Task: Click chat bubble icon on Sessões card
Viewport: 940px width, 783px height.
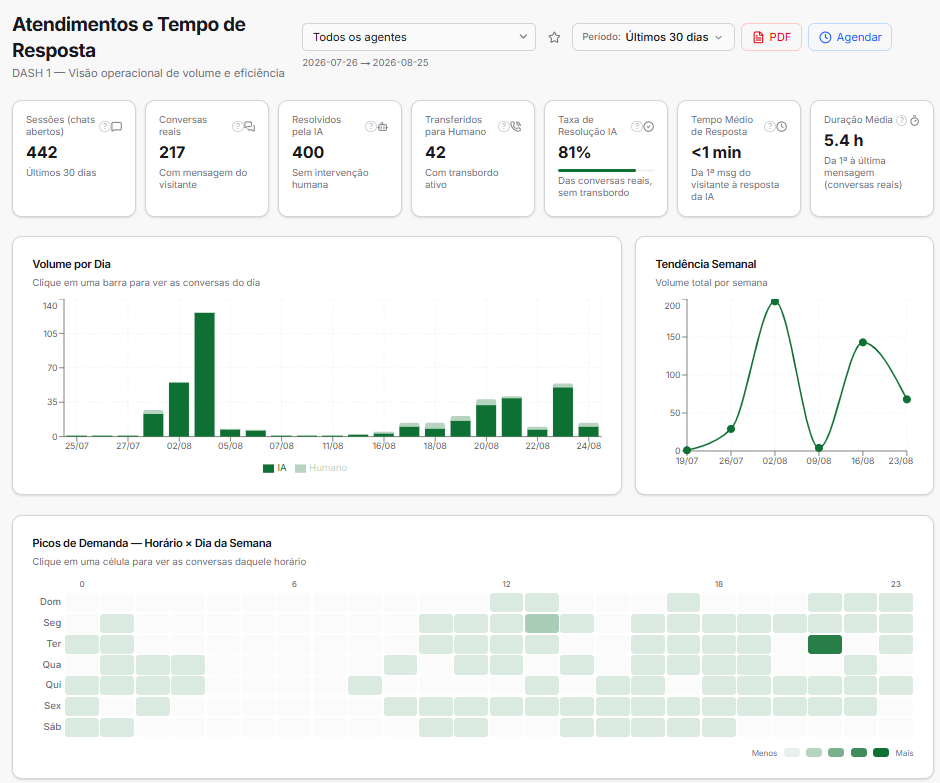Action: point(117,127)
